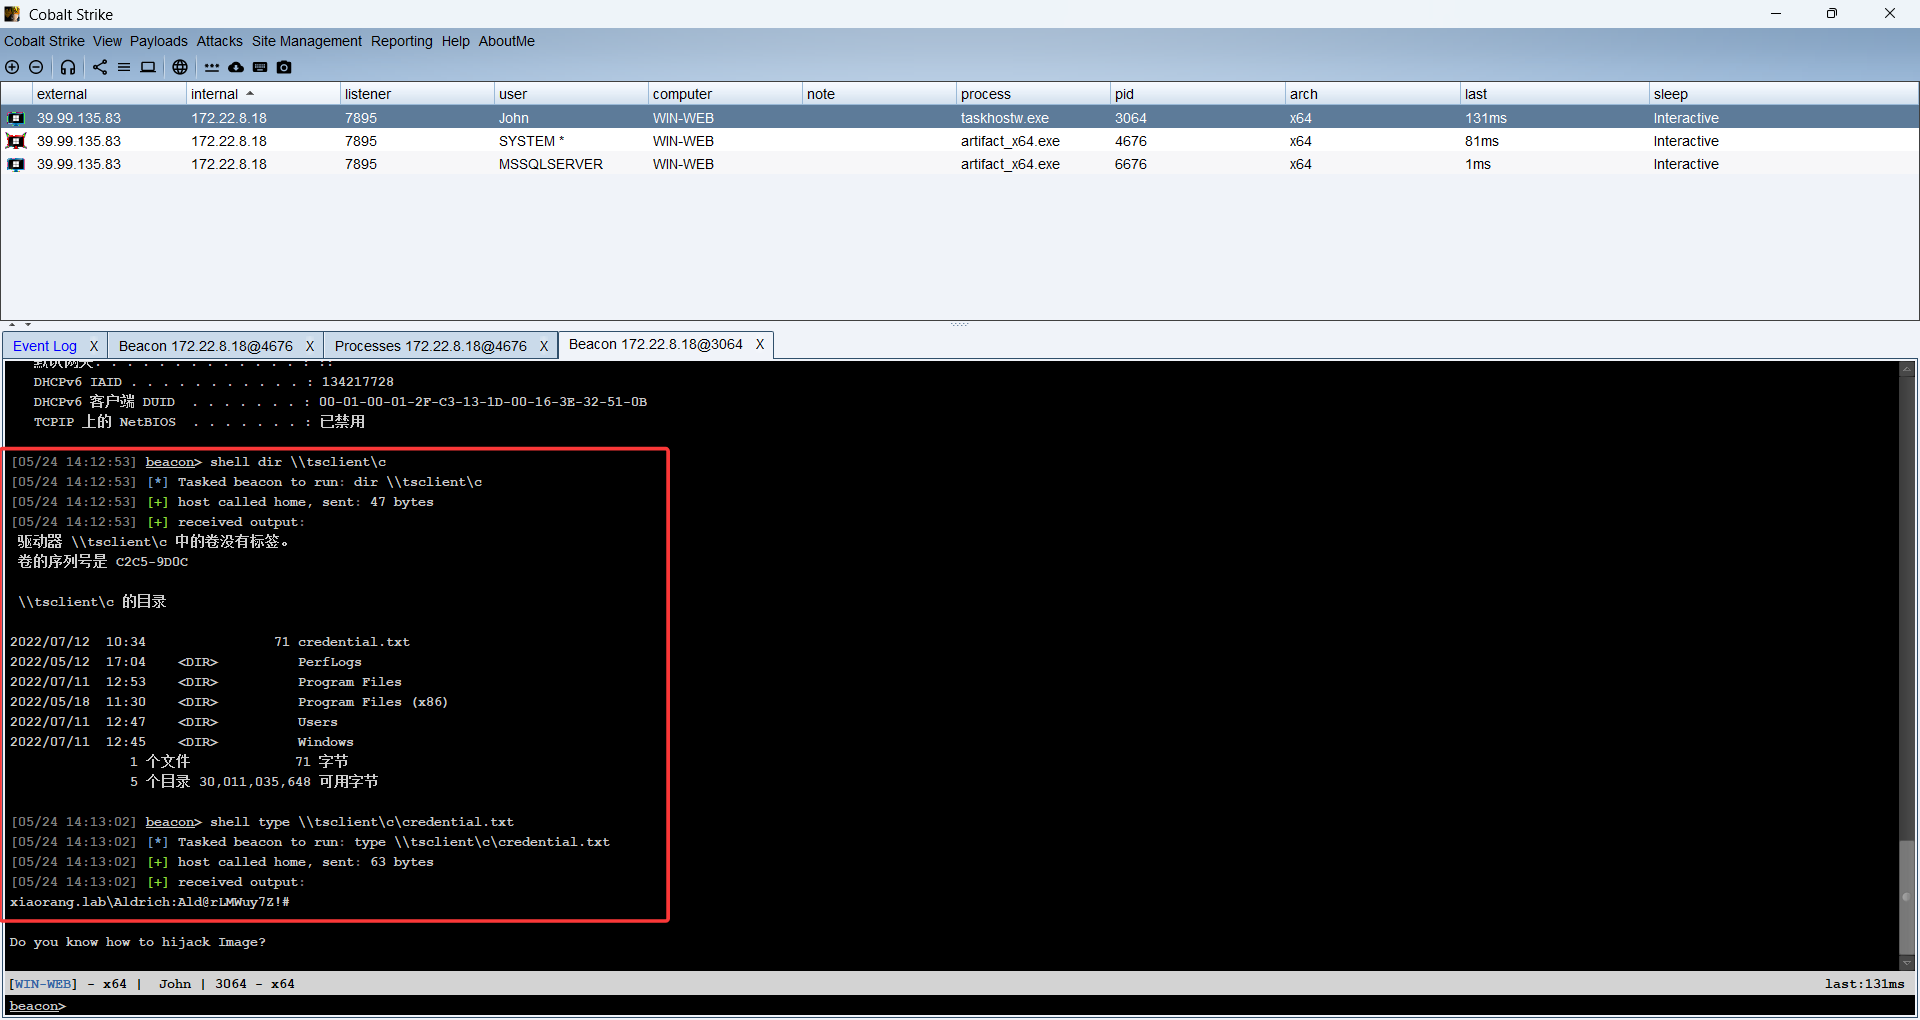Click the xiaorang.lab\Aldrich credential line

click(x=150, y=902)
